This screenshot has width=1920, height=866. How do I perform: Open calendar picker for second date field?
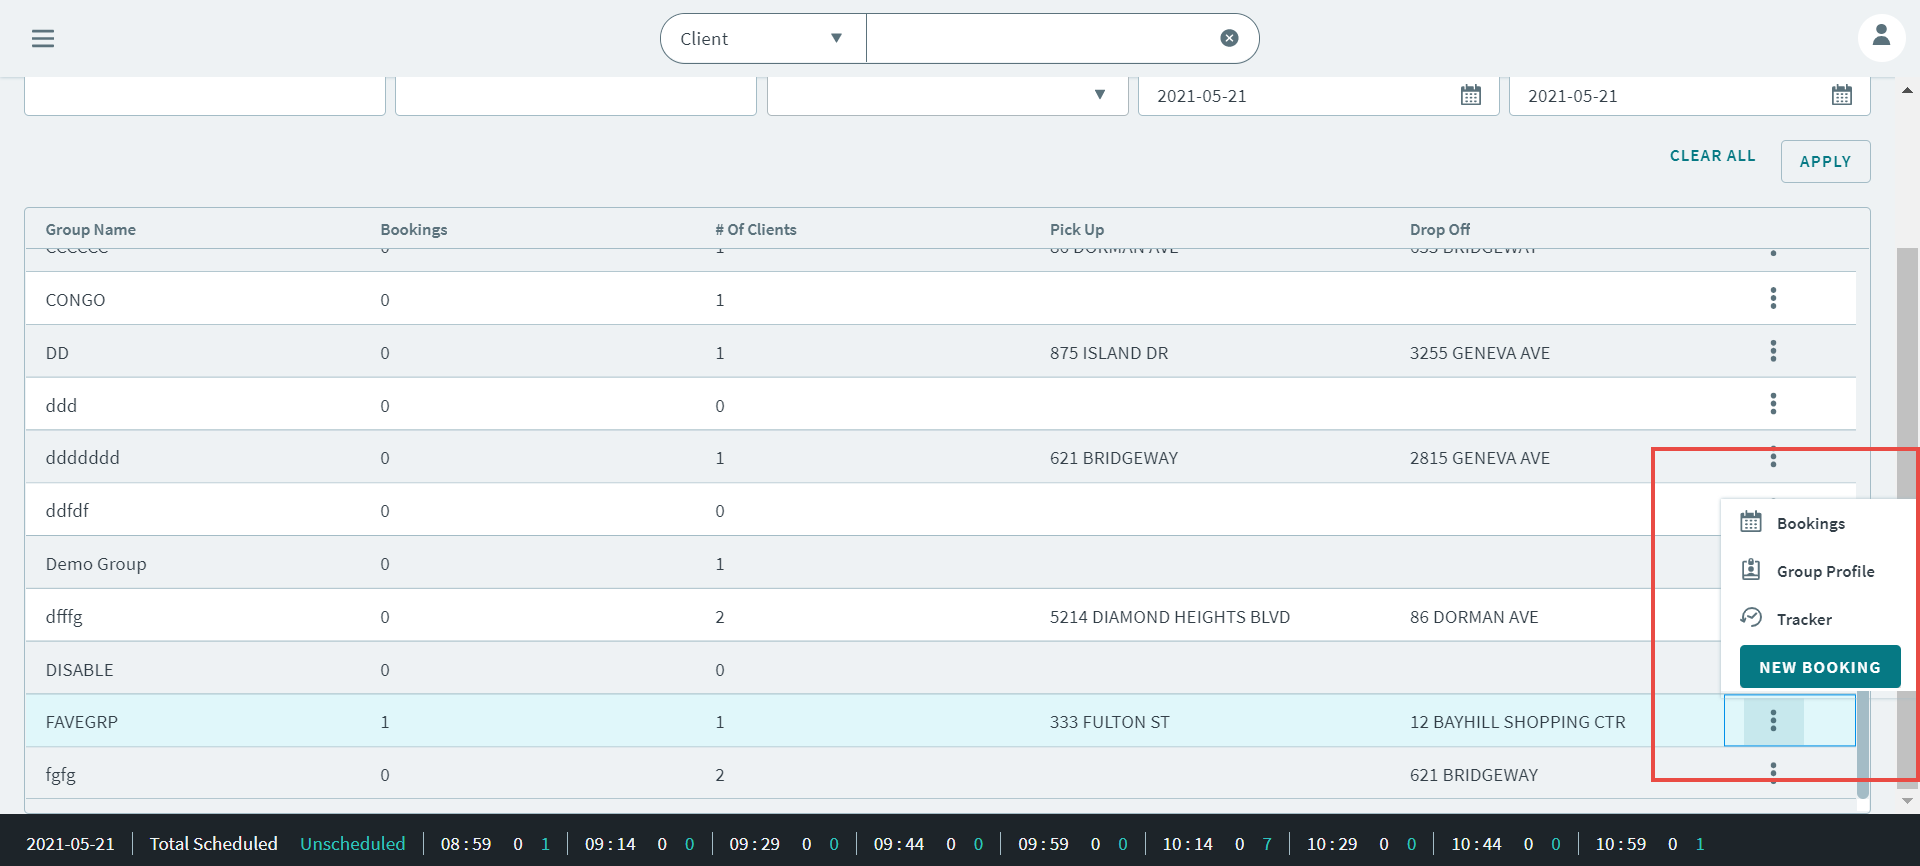click(x=1841, y=96)
